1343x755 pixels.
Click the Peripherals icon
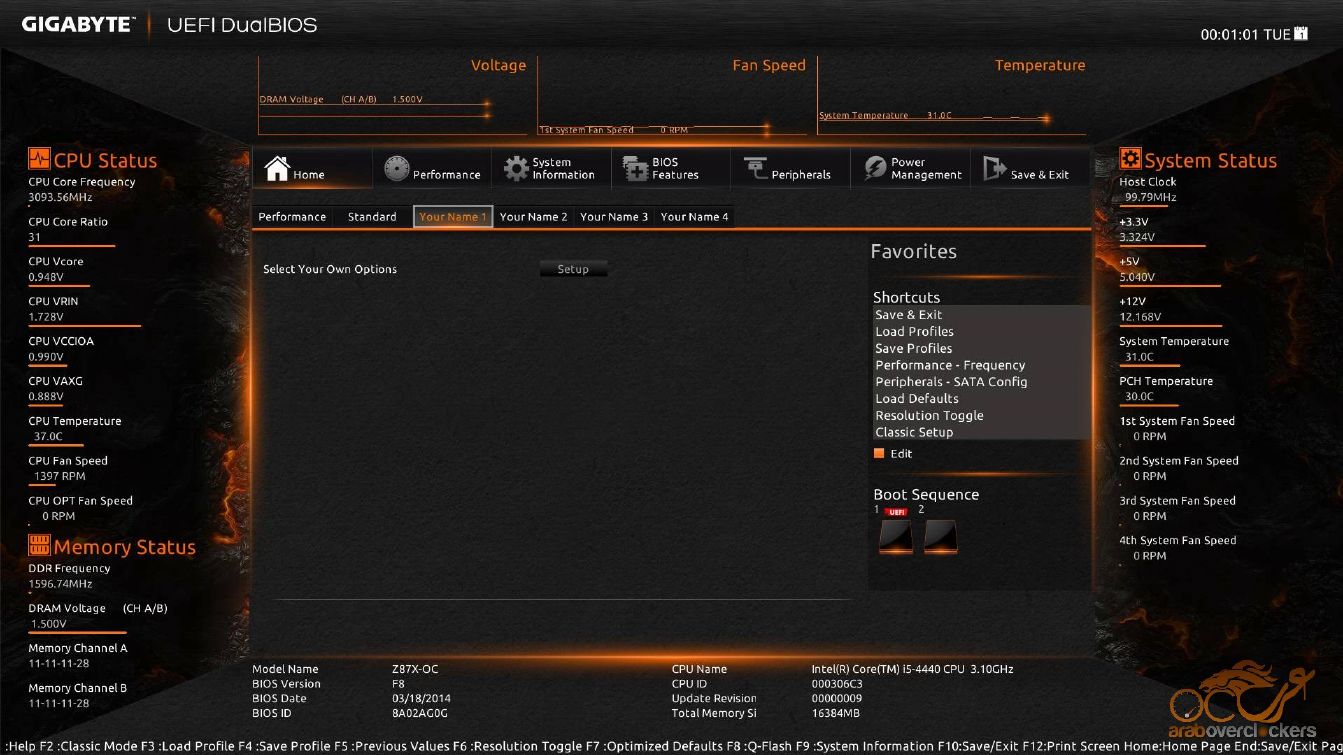755,169
